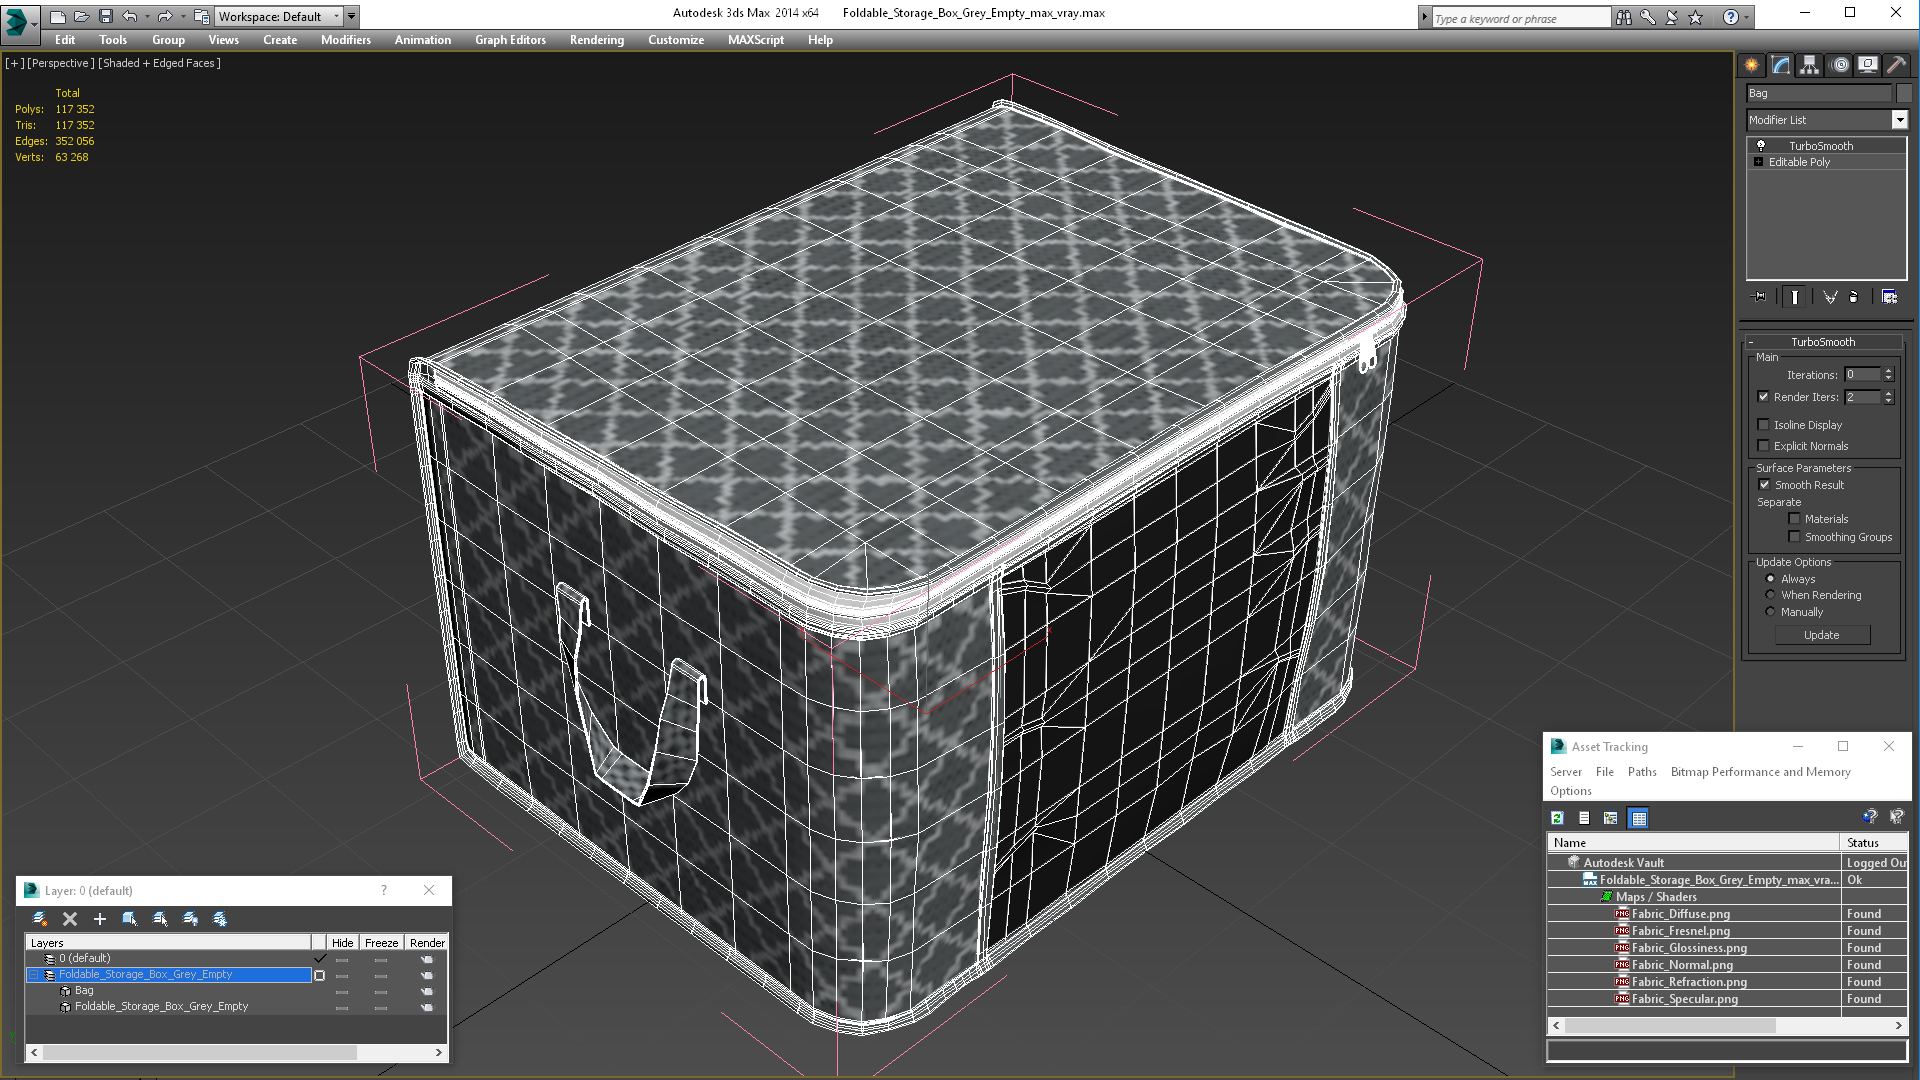
Task: Click the object color swatch beside Bag
Action: pos(1904,93)
